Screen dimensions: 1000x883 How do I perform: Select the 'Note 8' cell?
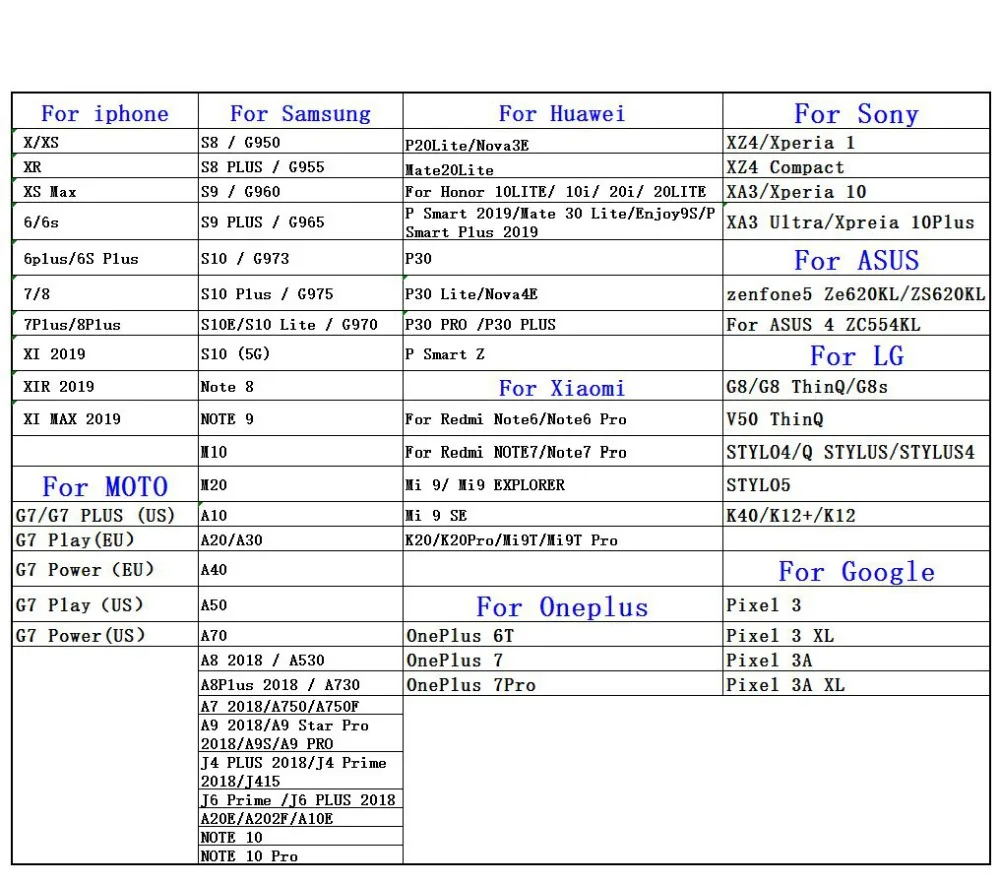click(300, 386)
